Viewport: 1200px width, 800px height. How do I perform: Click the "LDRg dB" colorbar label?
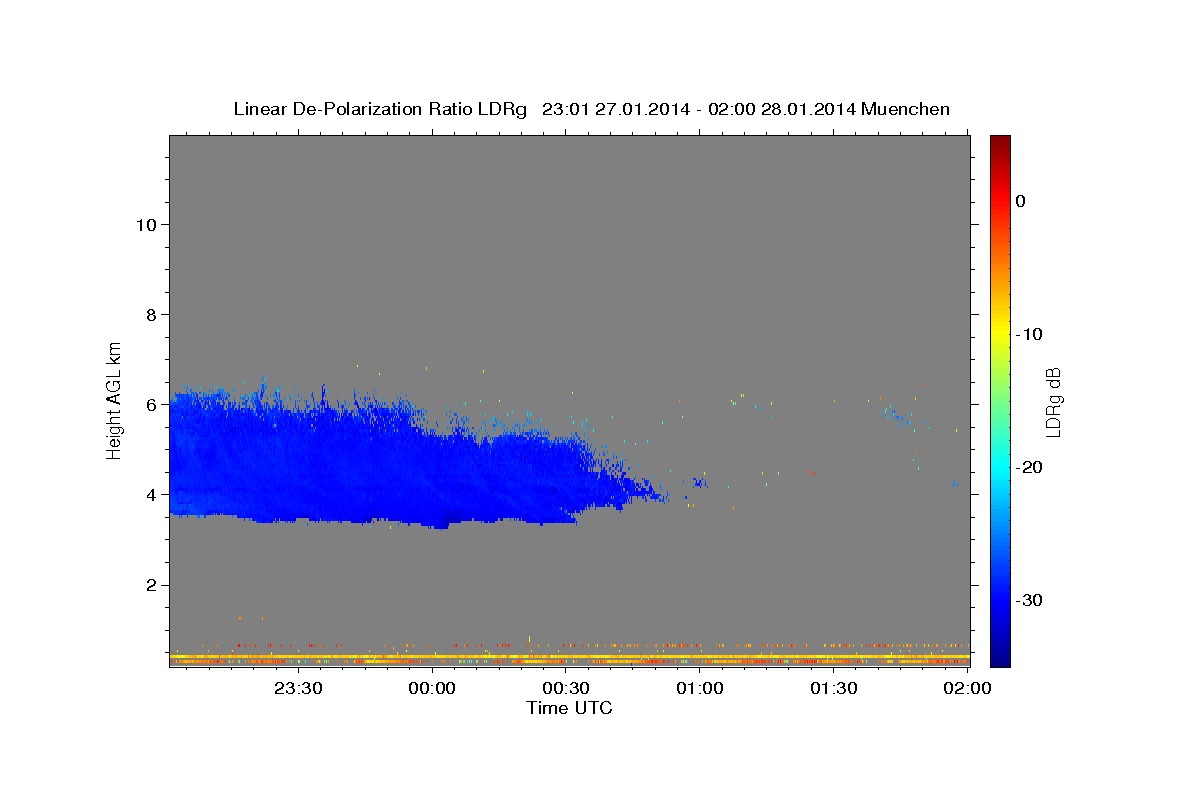click(1052, 402)
